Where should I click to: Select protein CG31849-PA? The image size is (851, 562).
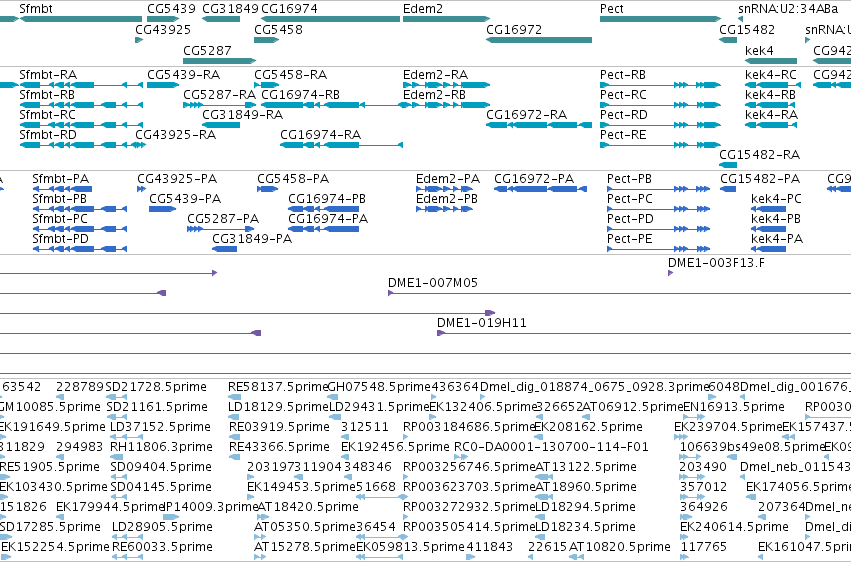(225, 249)
